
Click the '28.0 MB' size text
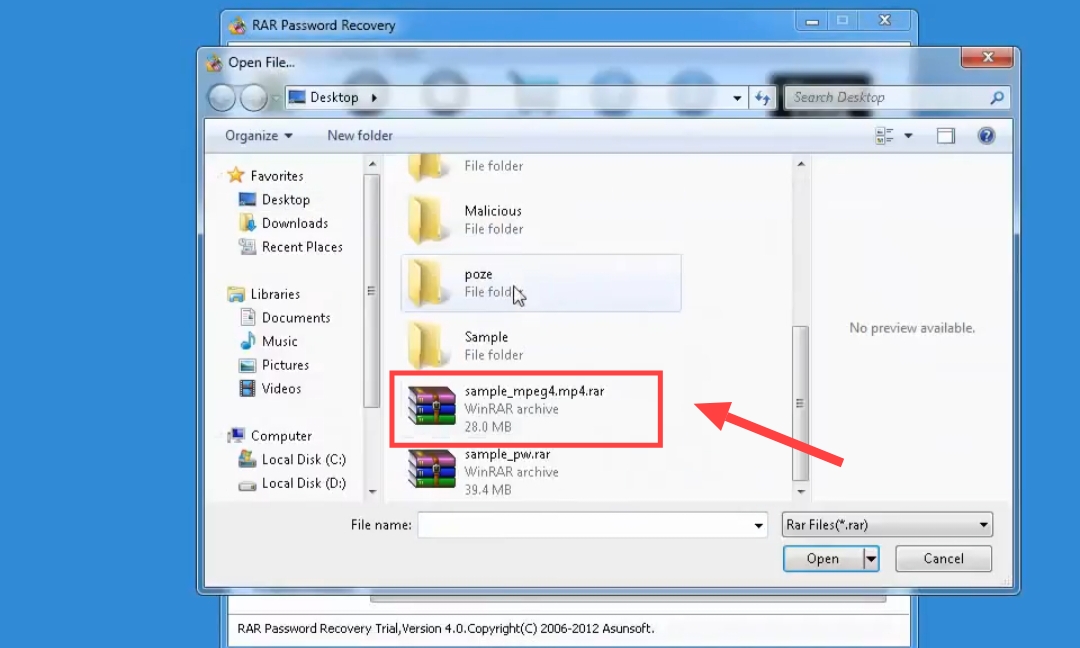click(488, 427)
